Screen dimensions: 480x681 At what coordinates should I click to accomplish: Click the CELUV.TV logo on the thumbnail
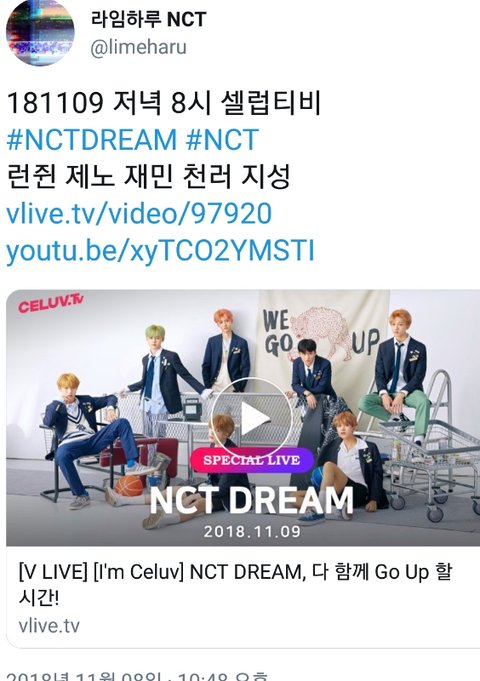[x=50, y=303]
